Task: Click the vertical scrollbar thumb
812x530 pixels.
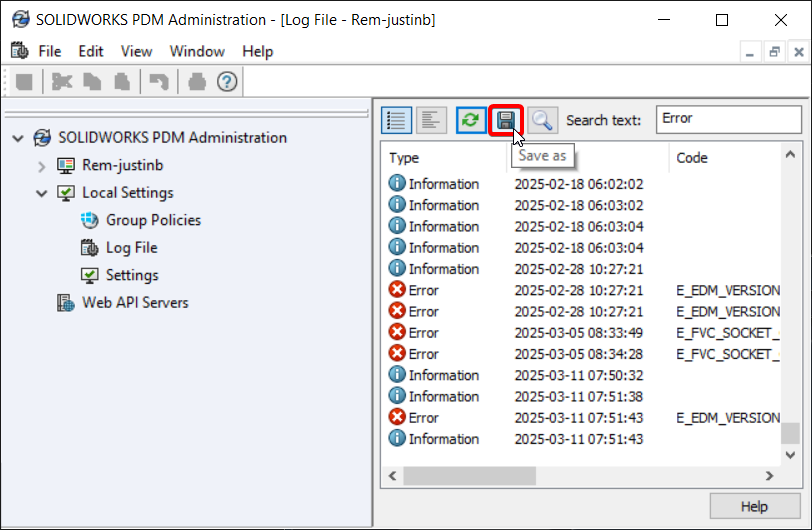Action: (x=790, y=434)
